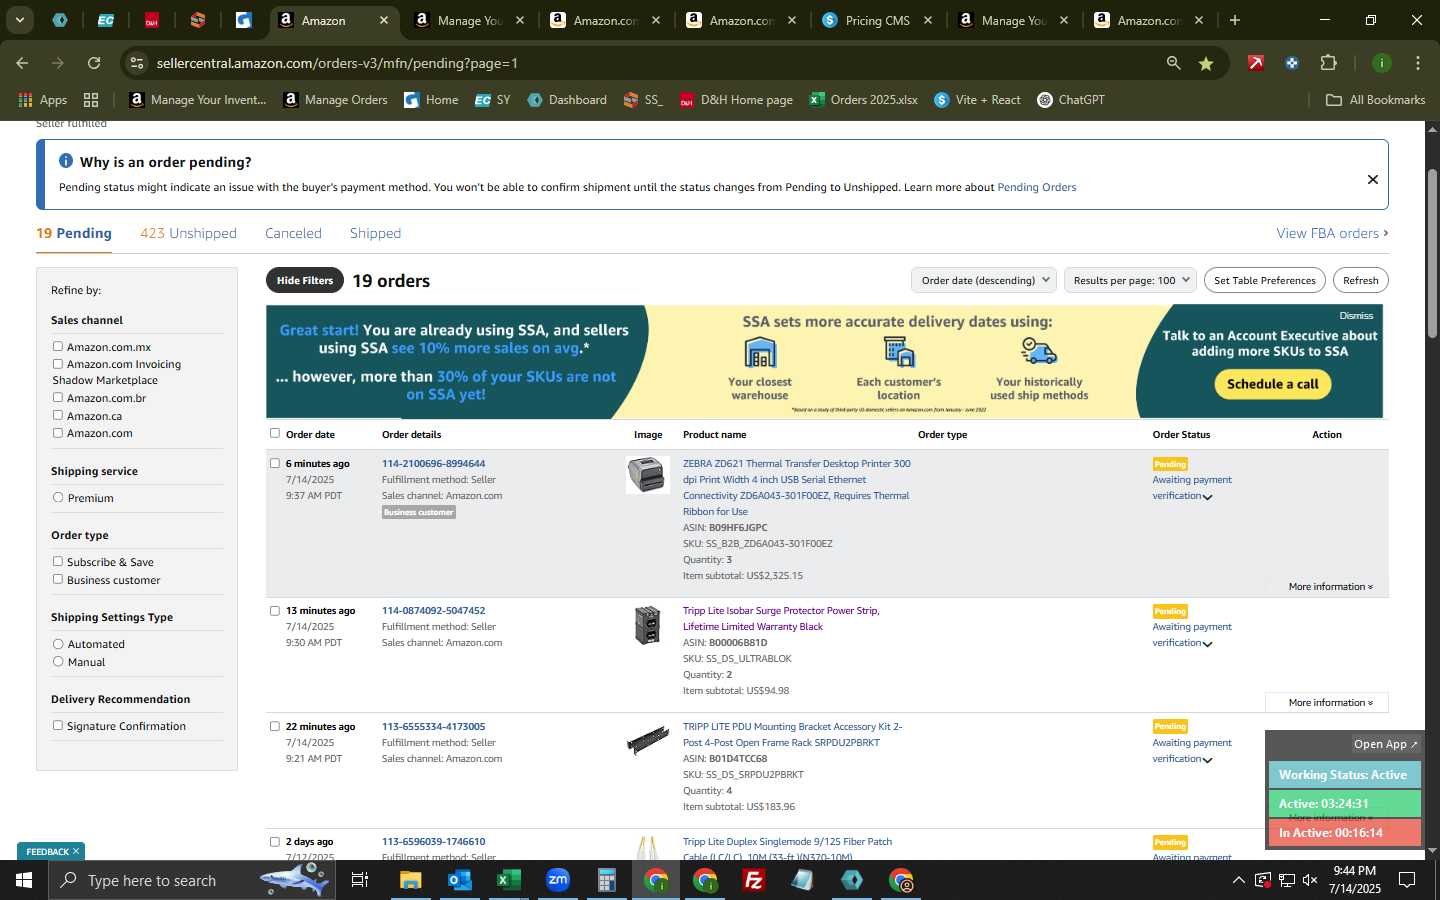
Task: Tick the select-all orders checkbox
Action: [x=275, y=433]
